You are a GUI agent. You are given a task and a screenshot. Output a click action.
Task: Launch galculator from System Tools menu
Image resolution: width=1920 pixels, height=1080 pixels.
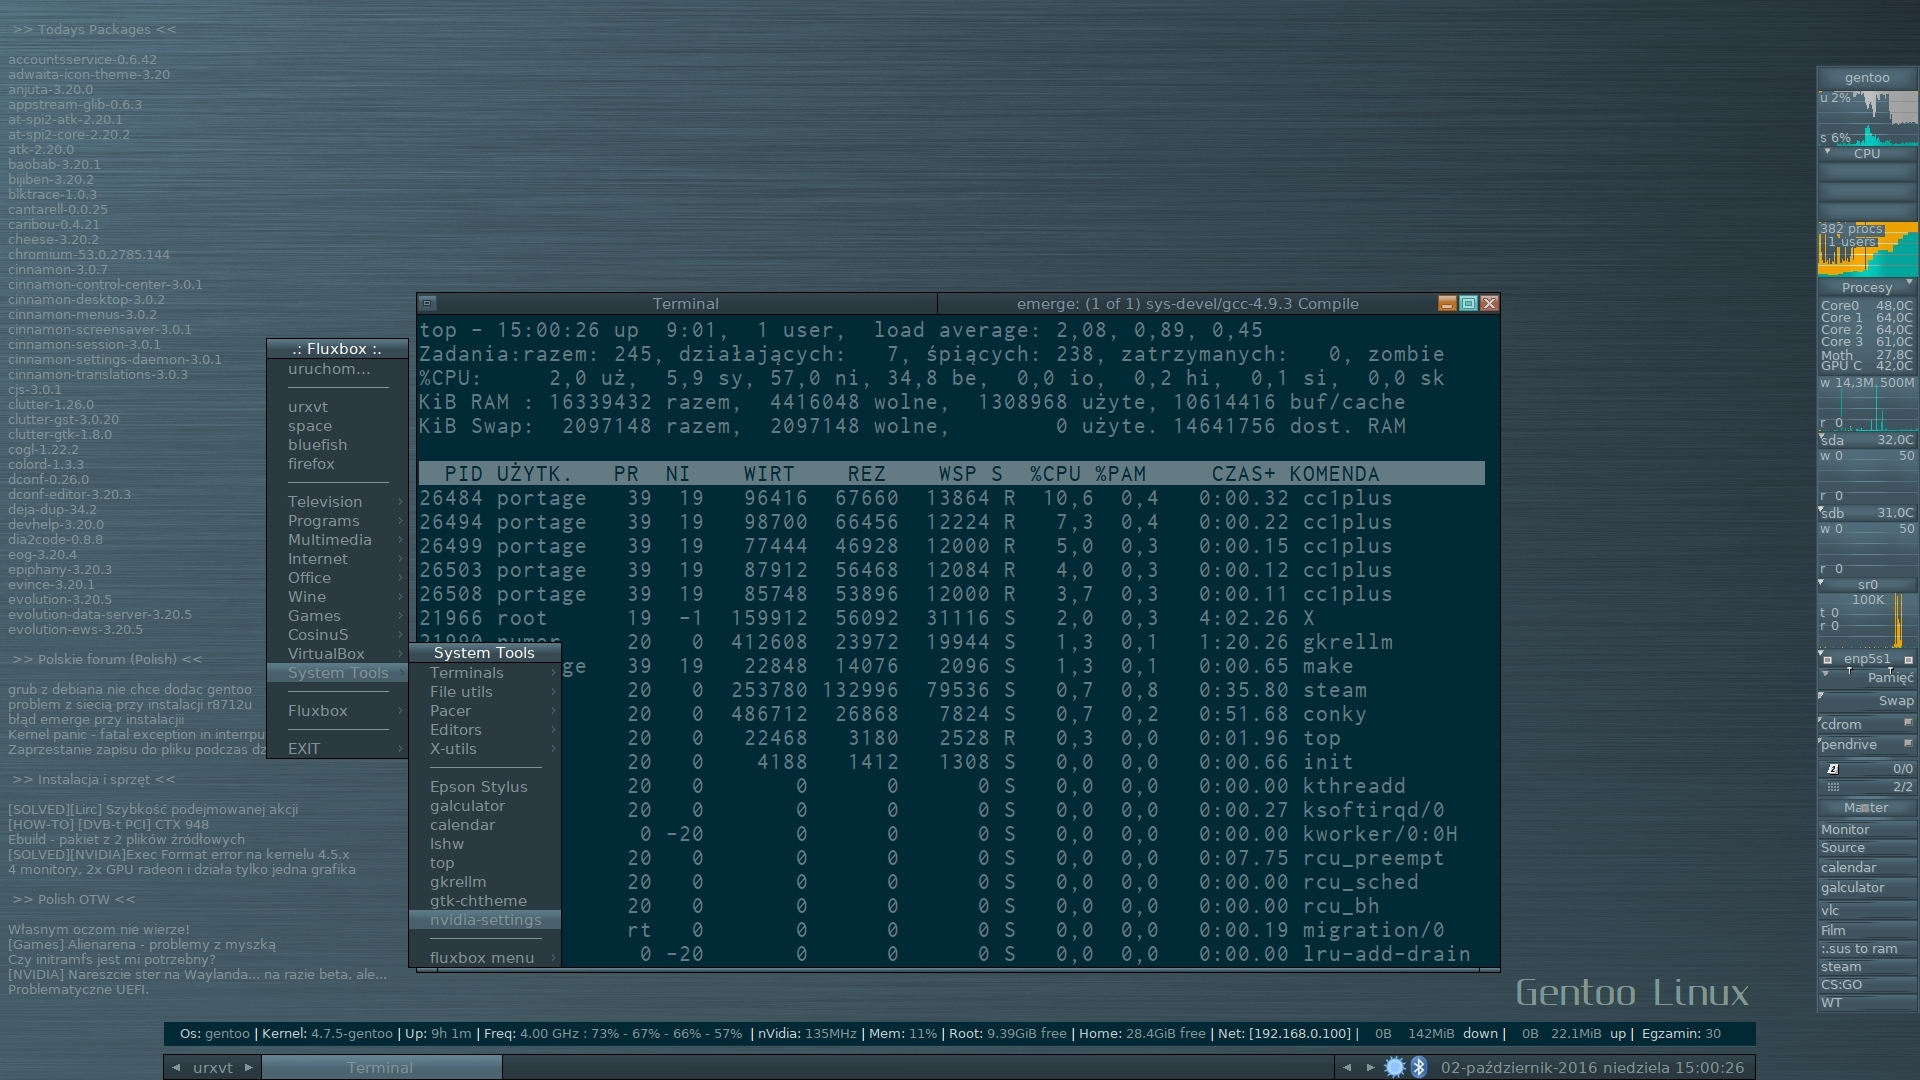coord(485,806)
